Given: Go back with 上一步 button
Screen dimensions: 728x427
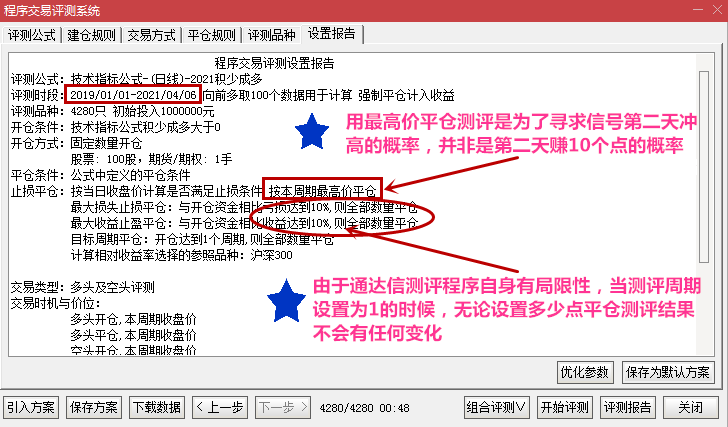Looking at the screenshot, I should click(x=220, y=408).
